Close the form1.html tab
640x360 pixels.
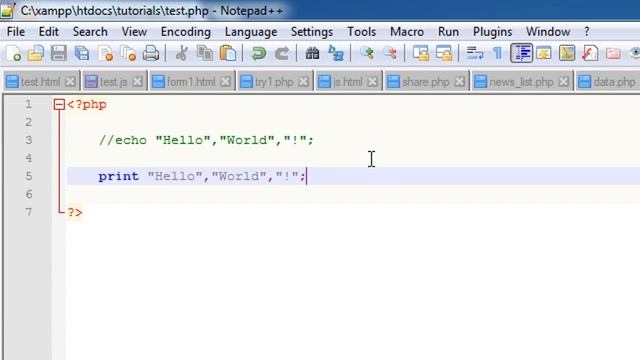(x=225, y=82)
